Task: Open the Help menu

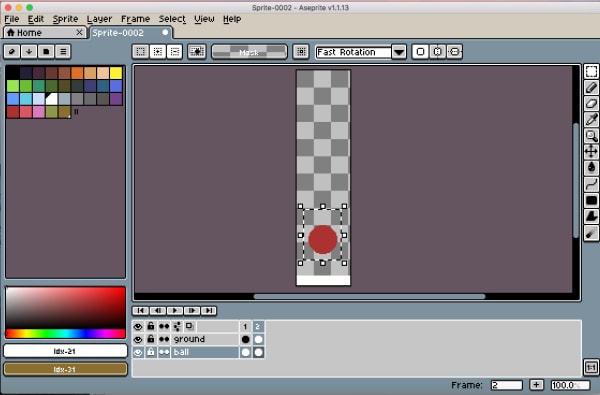Action: click(232, 19)
